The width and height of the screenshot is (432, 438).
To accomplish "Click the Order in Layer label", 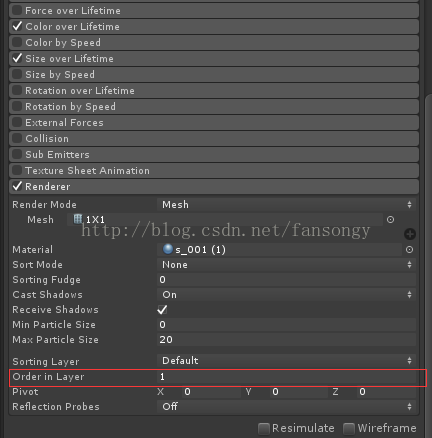I will [48, 377].
